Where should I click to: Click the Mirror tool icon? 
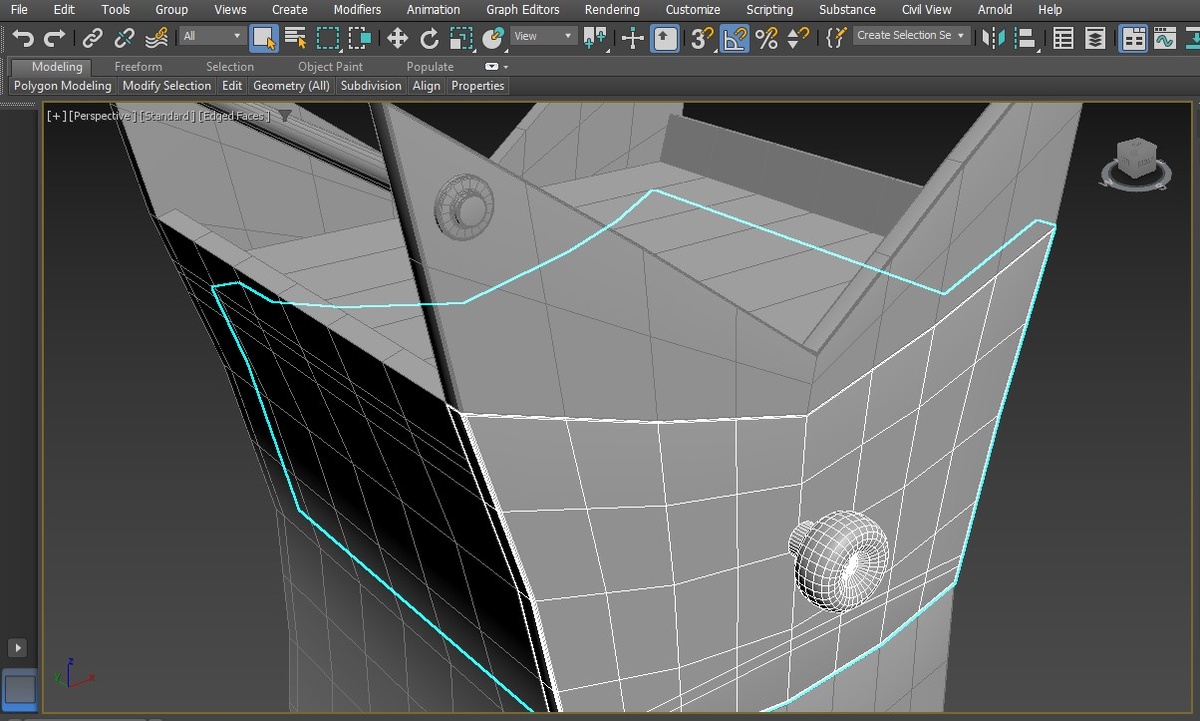click(992, 38)
